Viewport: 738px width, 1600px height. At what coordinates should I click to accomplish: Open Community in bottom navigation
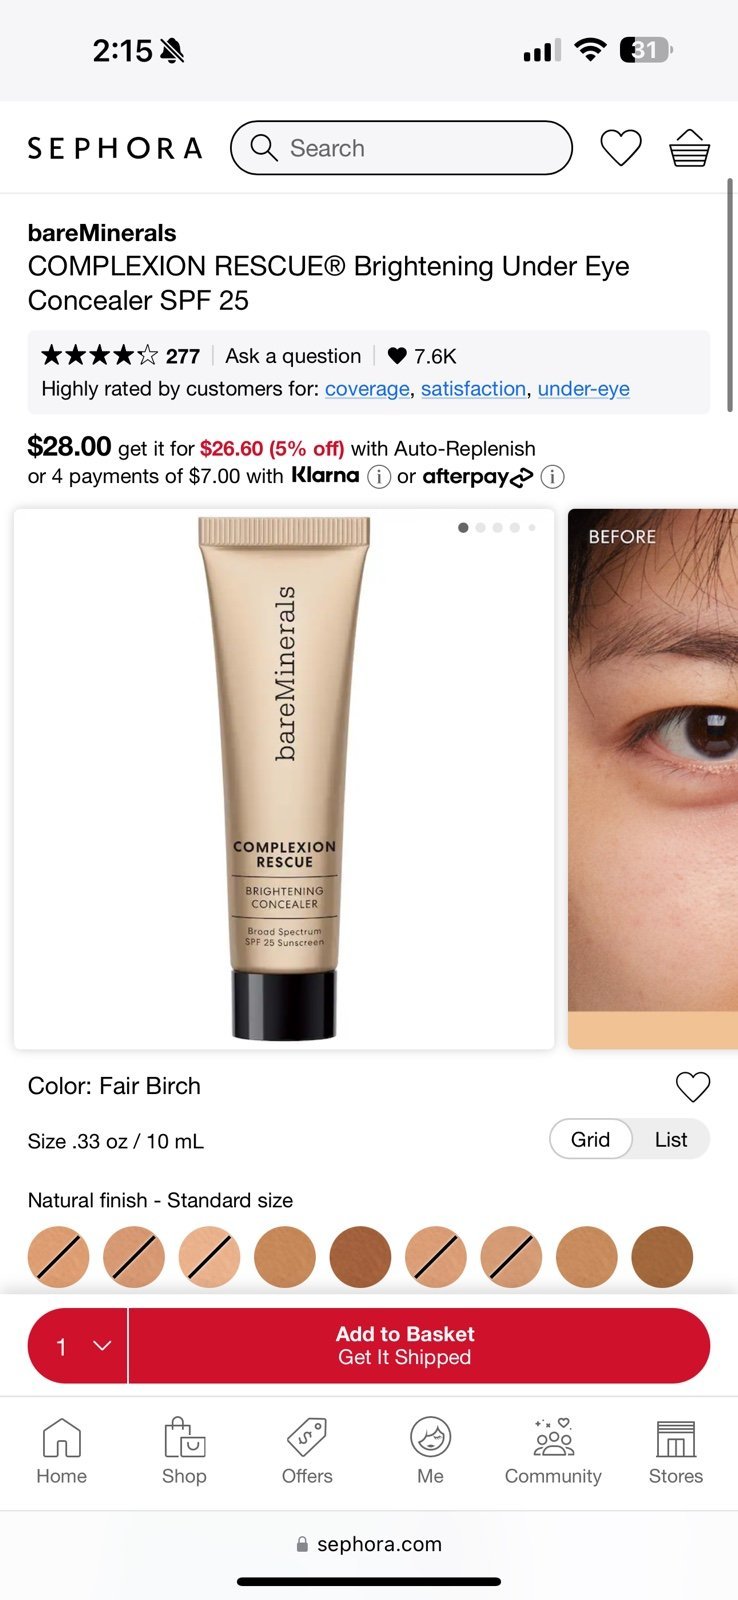(553, 1452)
